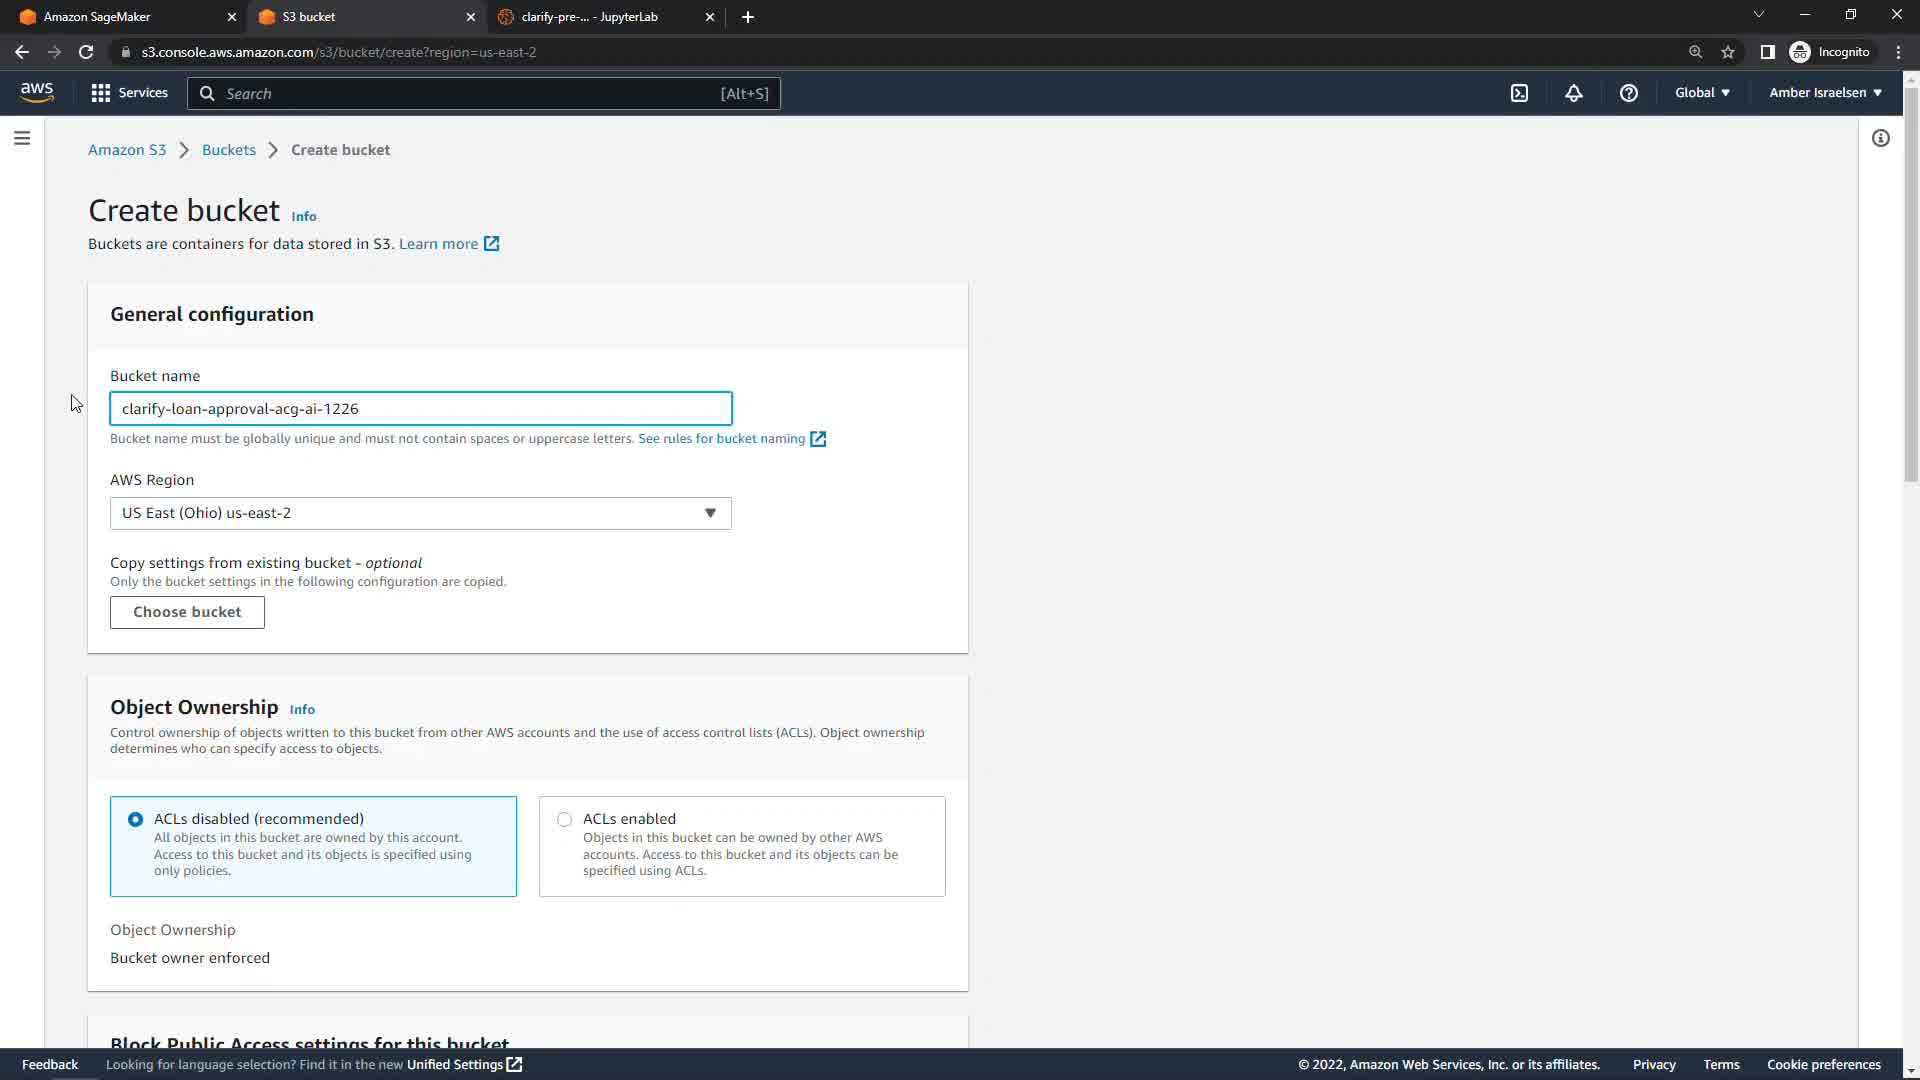Click the help question mark icon
1920x1080 pixels.
(1629, 93)
